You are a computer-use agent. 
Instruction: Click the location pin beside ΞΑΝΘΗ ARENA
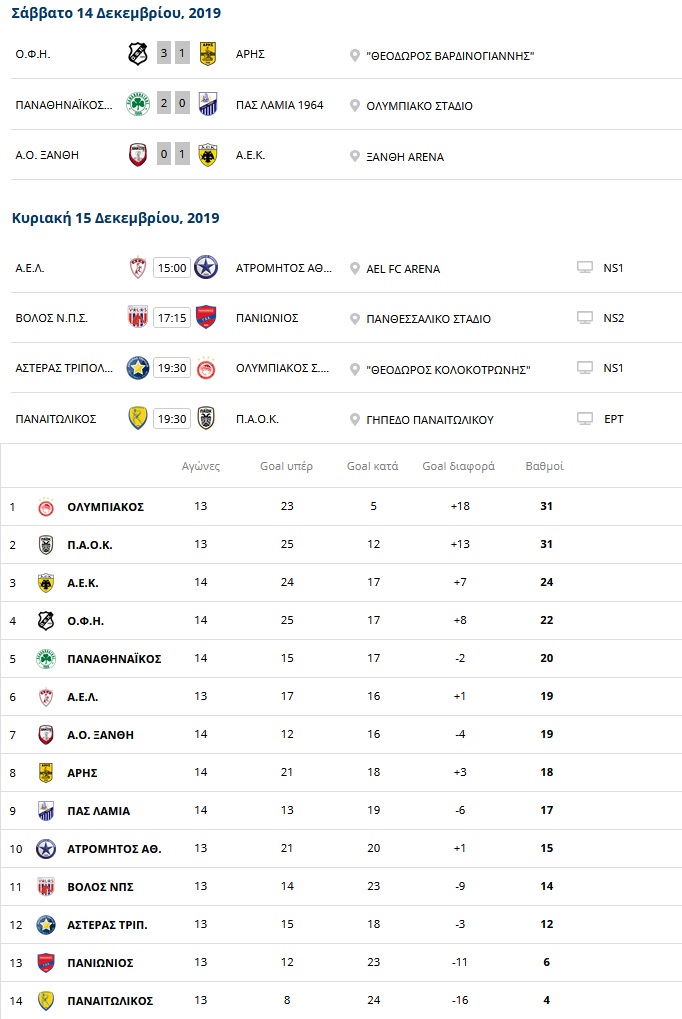[x=355, y=157]
